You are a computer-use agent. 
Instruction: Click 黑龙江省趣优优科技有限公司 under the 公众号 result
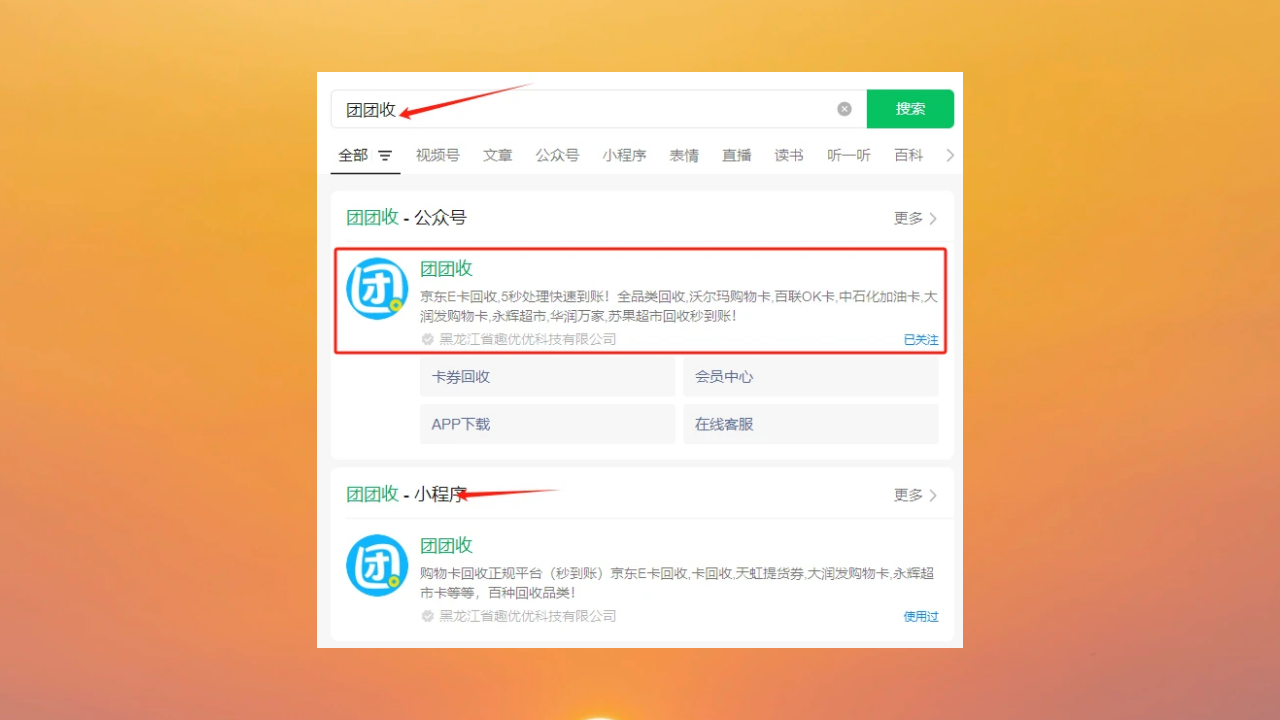(528, 340)
